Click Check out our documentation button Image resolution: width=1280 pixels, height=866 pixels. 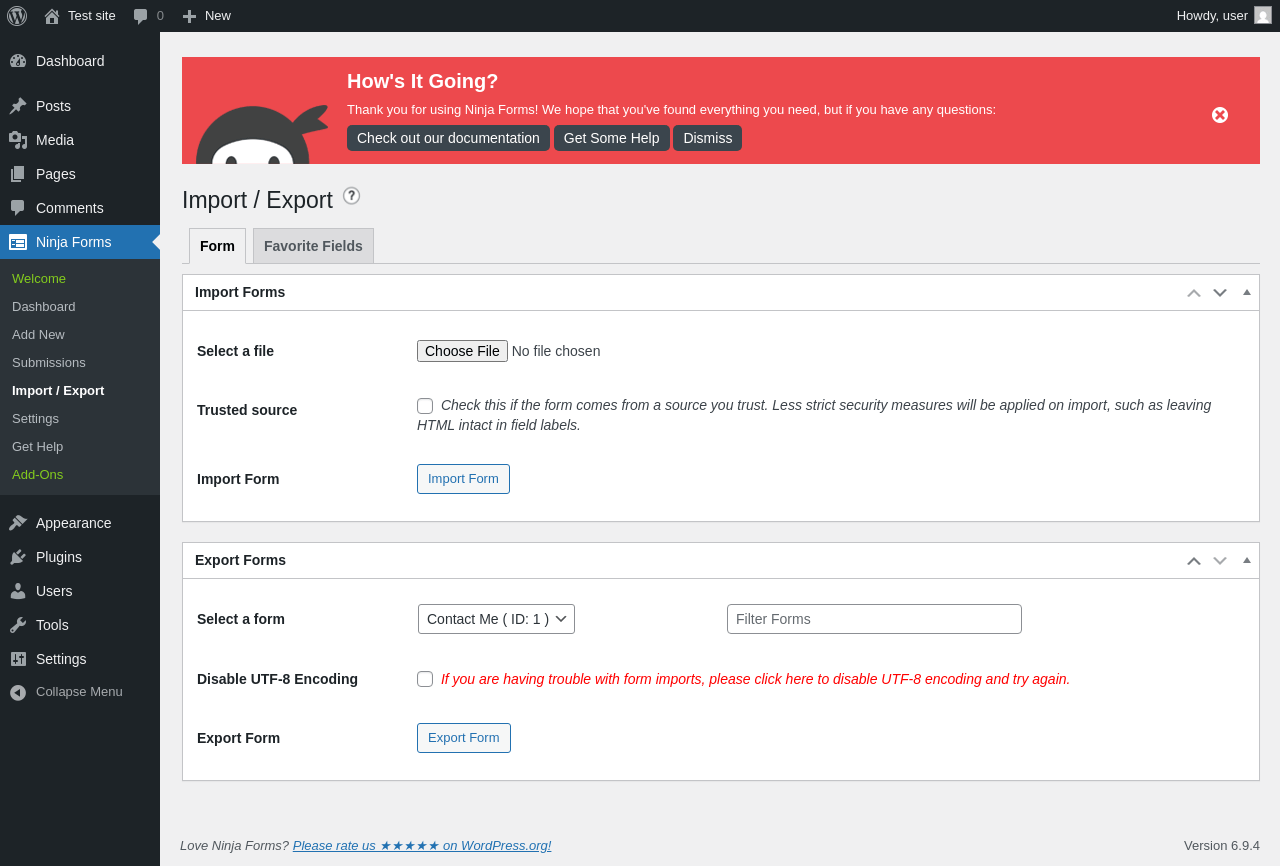448,138
